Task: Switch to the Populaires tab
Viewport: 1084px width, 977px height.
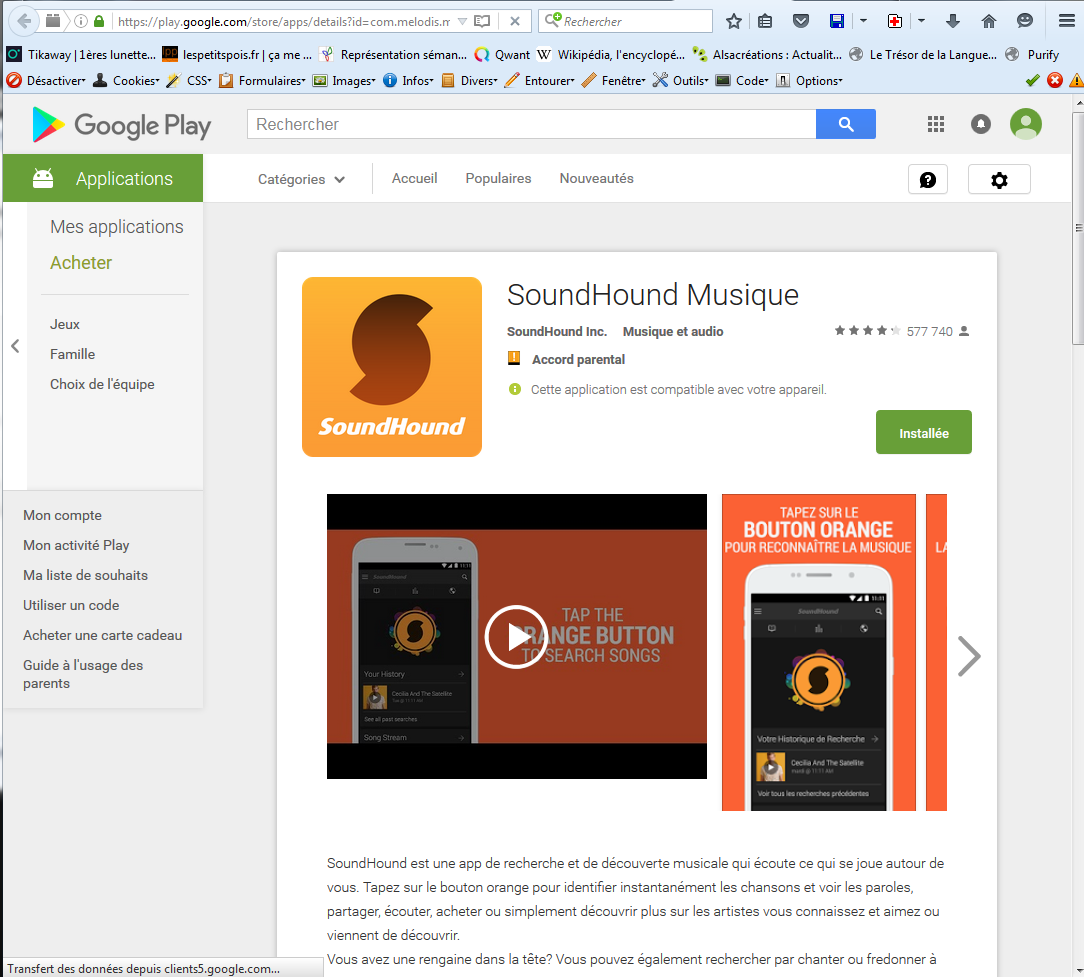Action: click(x=498, y=179)
